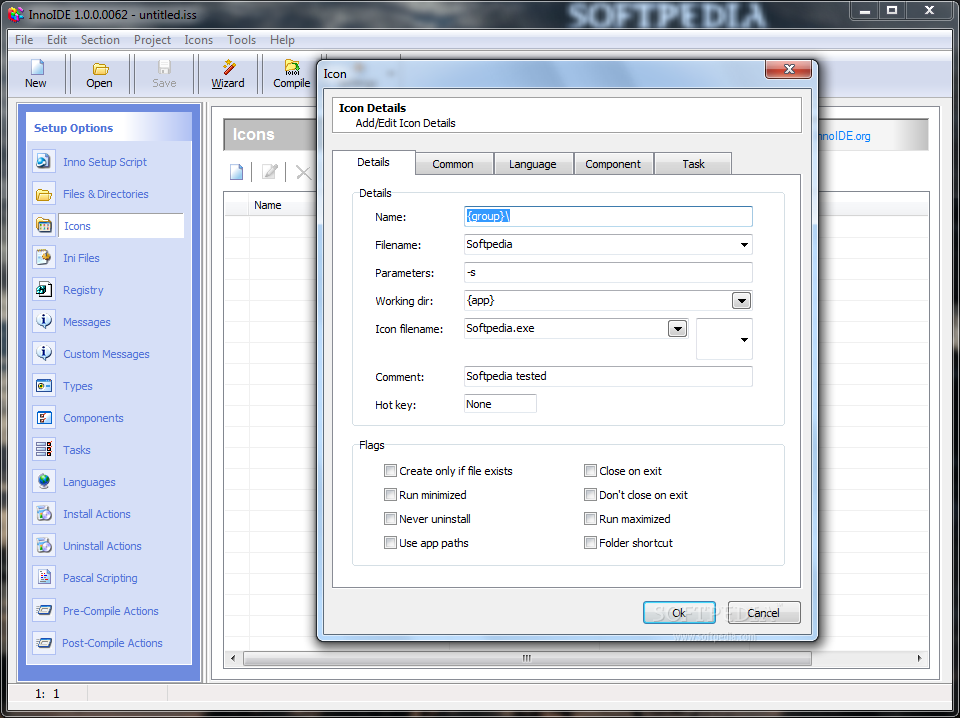Click the Types sidebar icon
The image size is (960, 718).
point(43,386)
